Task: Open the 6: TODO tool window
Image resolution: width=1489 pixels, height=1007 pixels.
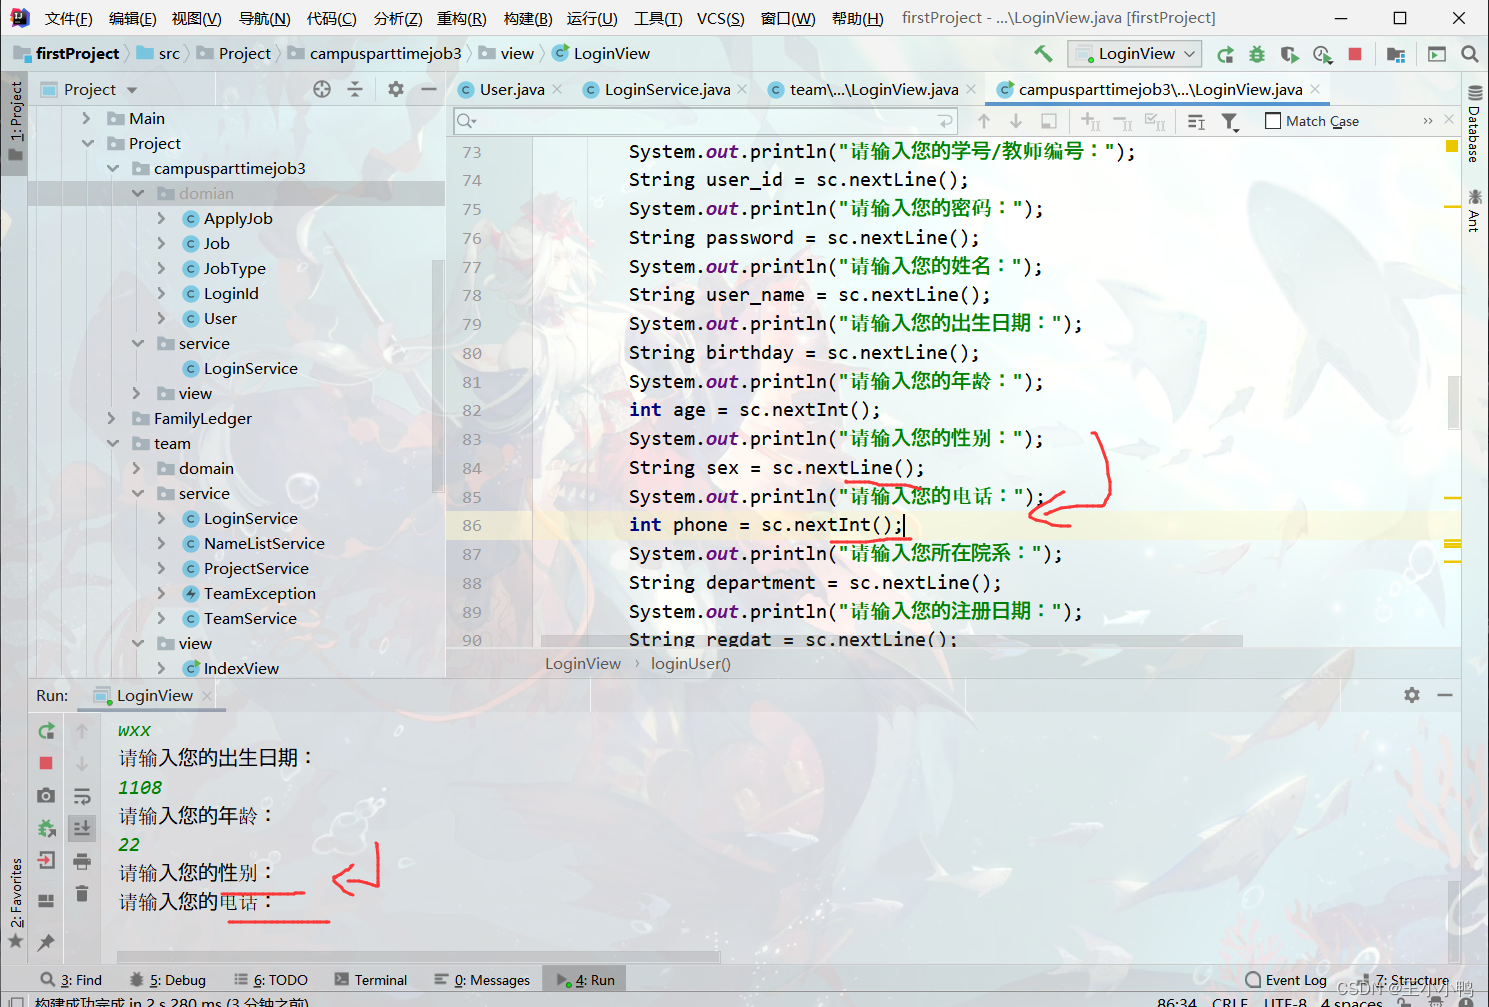Action: 271,980
